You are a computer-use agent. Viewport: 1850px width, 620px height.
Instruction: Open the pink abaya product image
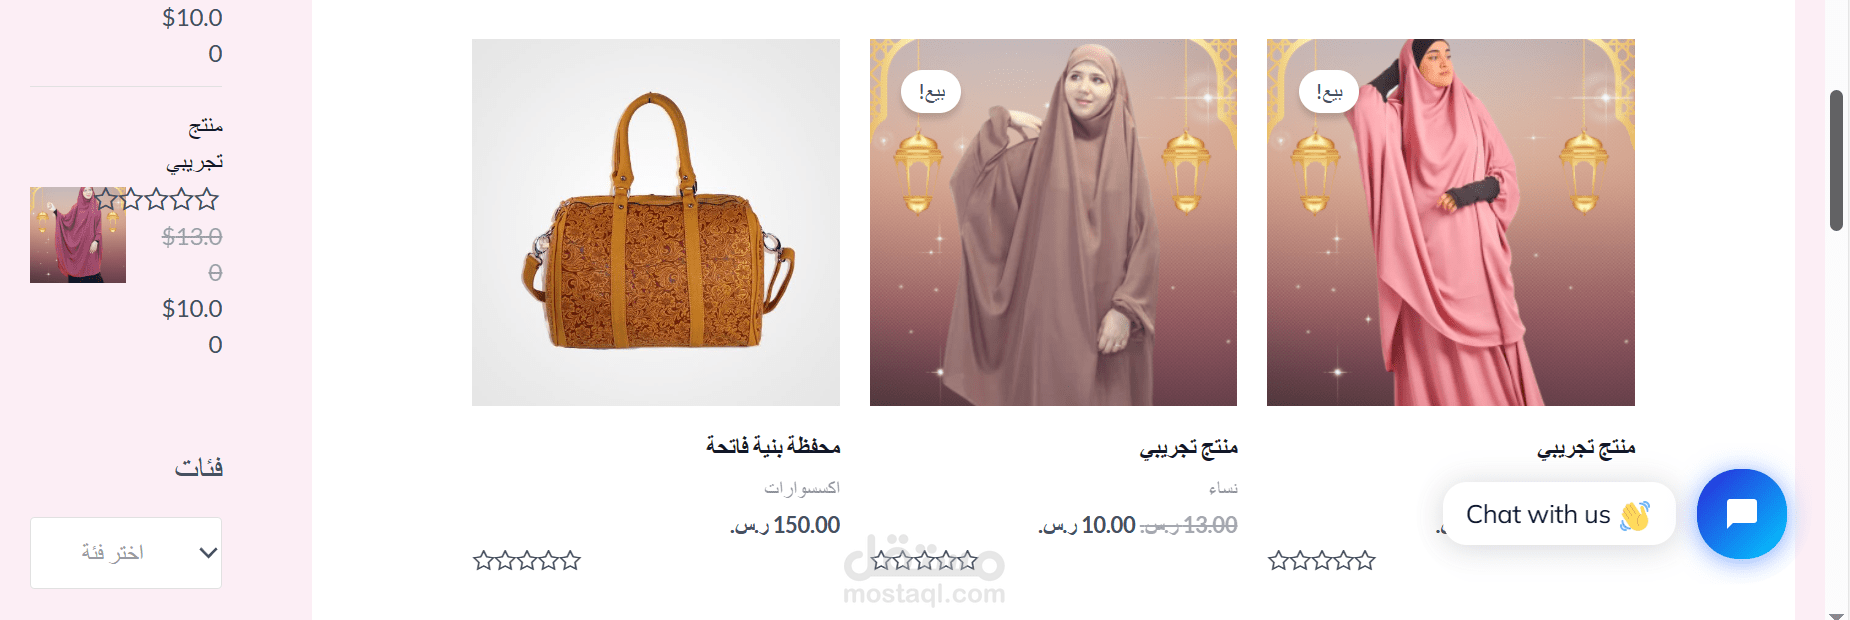[1451, 222]
